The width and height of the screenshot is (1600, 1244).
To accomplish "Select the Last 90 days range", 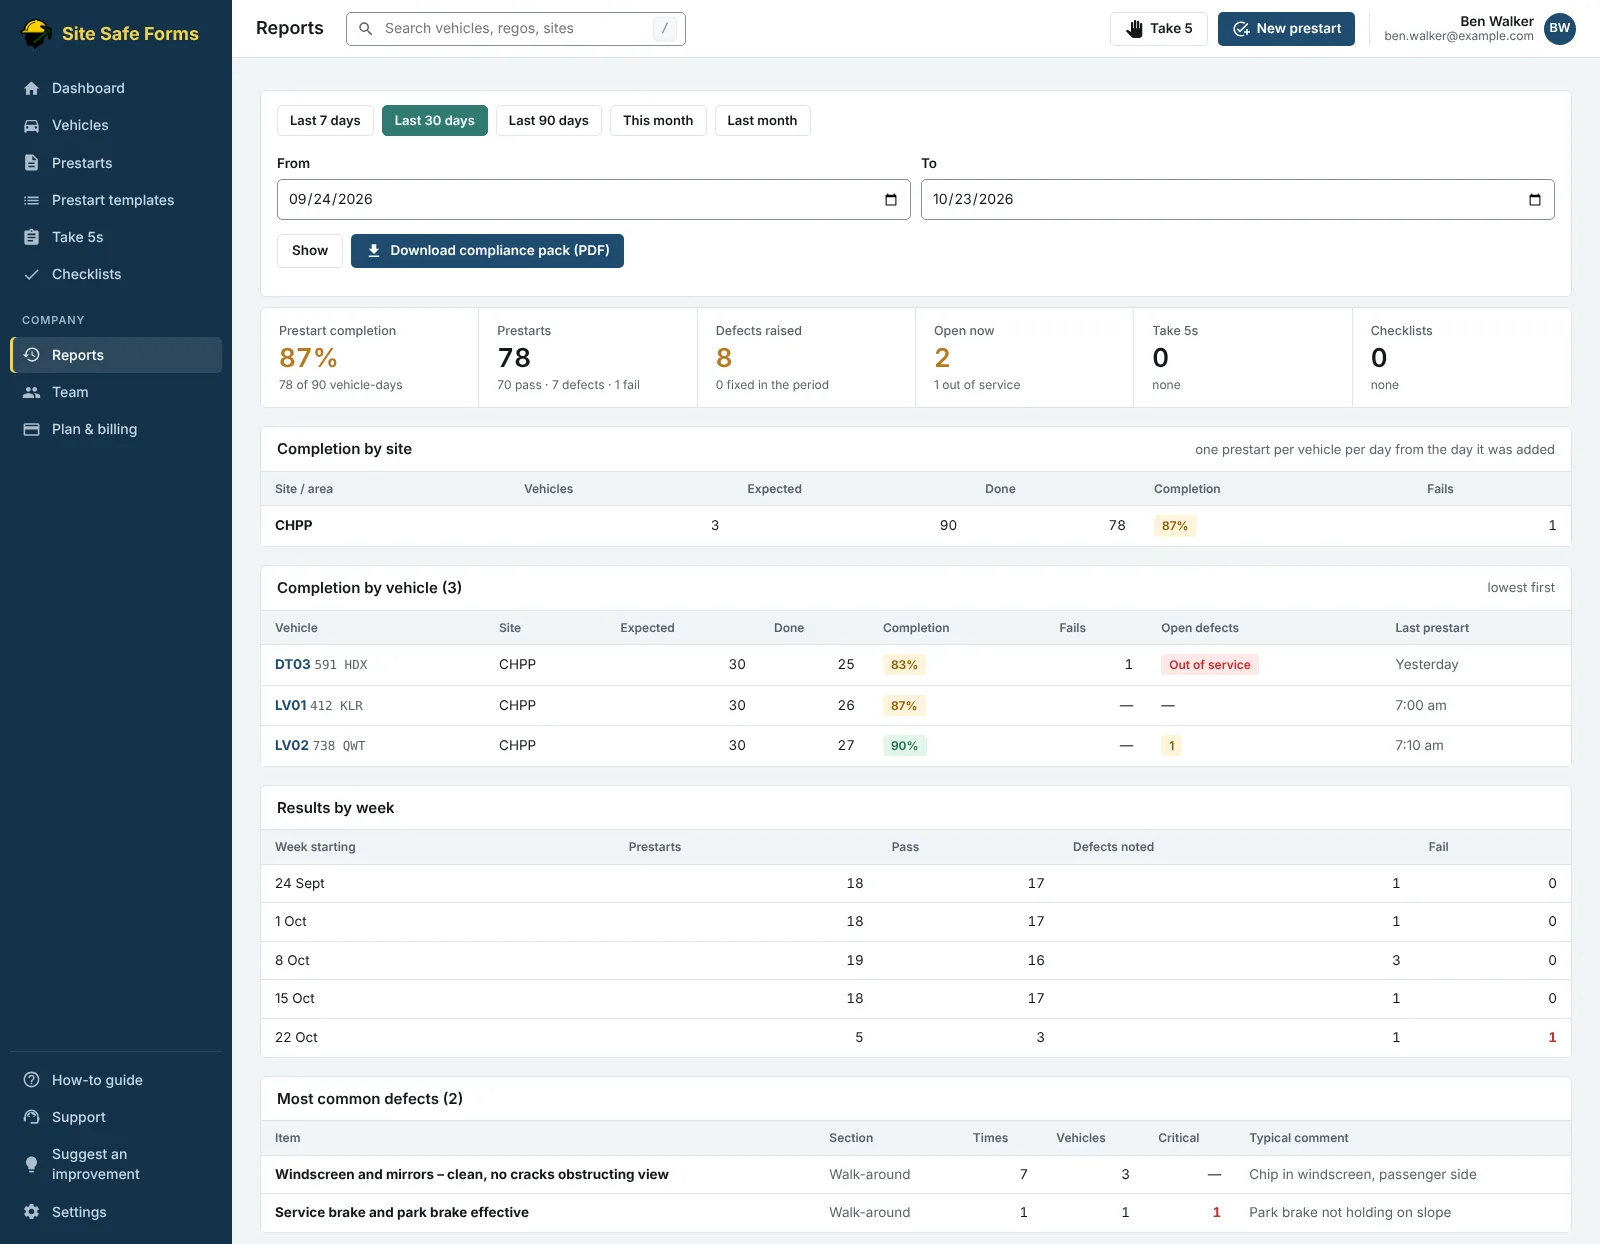I will [549, 121].
